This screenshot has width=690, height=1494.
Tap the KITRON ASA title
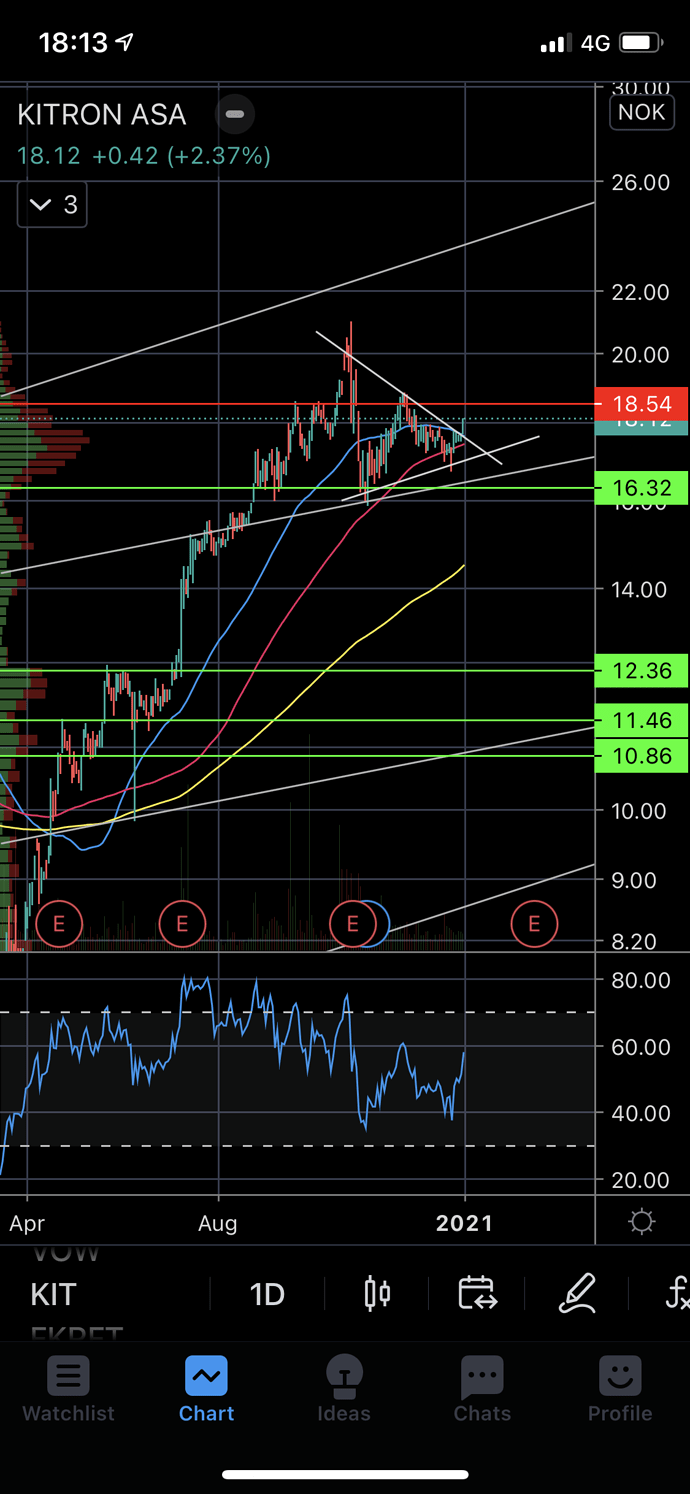pyautogui.click(x=102, y=115)
